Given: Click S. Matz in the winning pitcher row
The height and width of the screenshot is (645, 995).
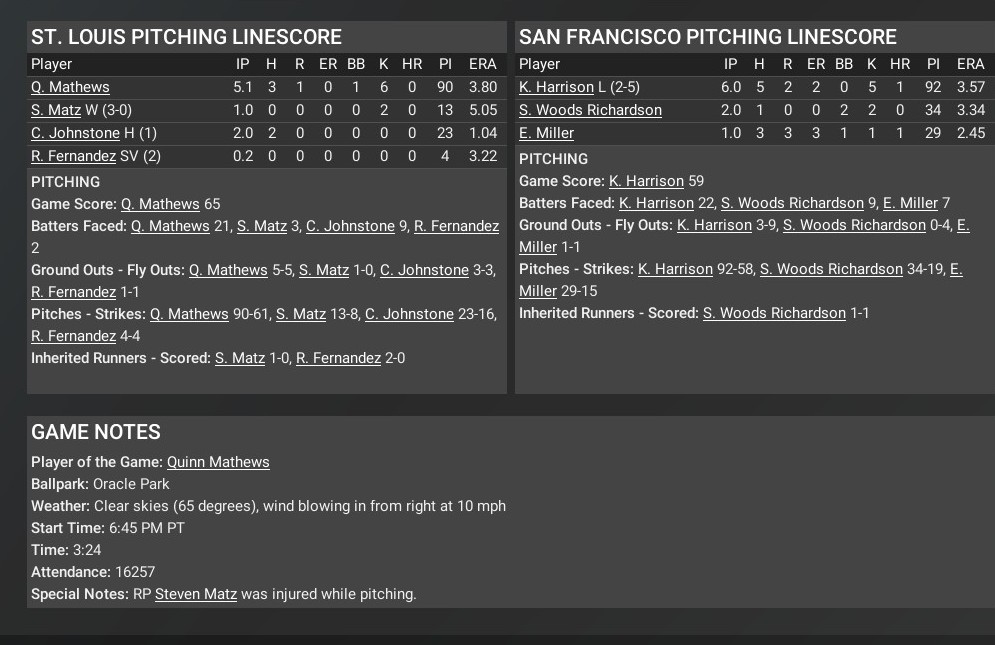Looking at the screenshot, I should coord(56,110).
